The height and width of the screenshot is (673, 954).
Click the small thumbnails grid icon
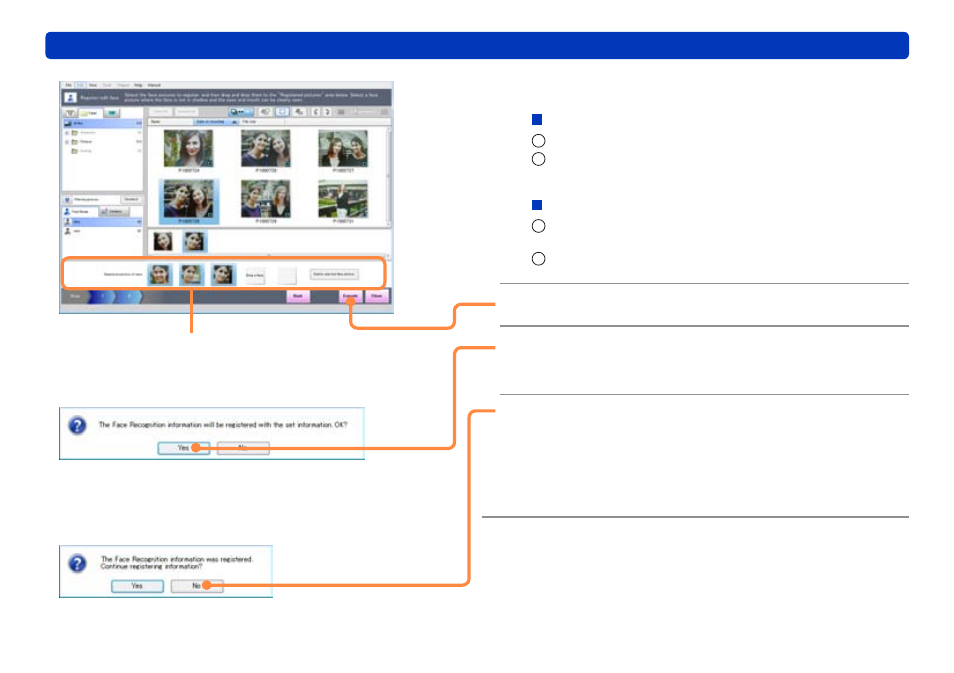(x=341, y=112)
